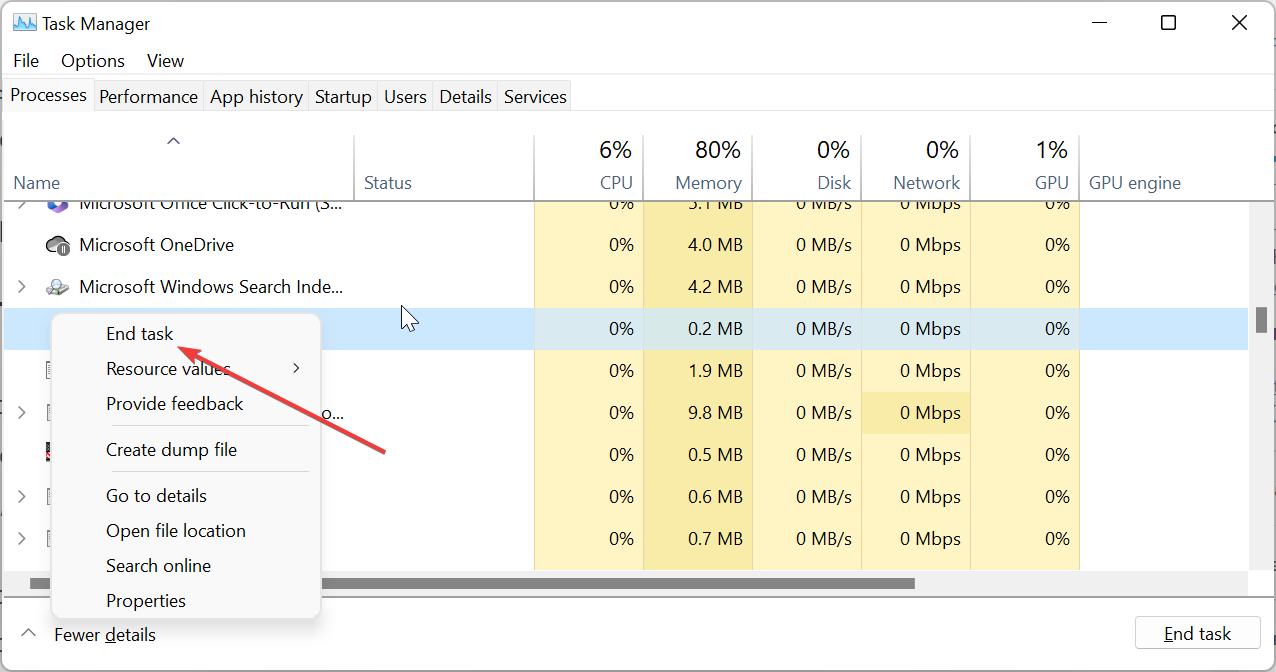1276x672 pixels.
Task: Switch to the Performance tab
Action: [148, 97]
